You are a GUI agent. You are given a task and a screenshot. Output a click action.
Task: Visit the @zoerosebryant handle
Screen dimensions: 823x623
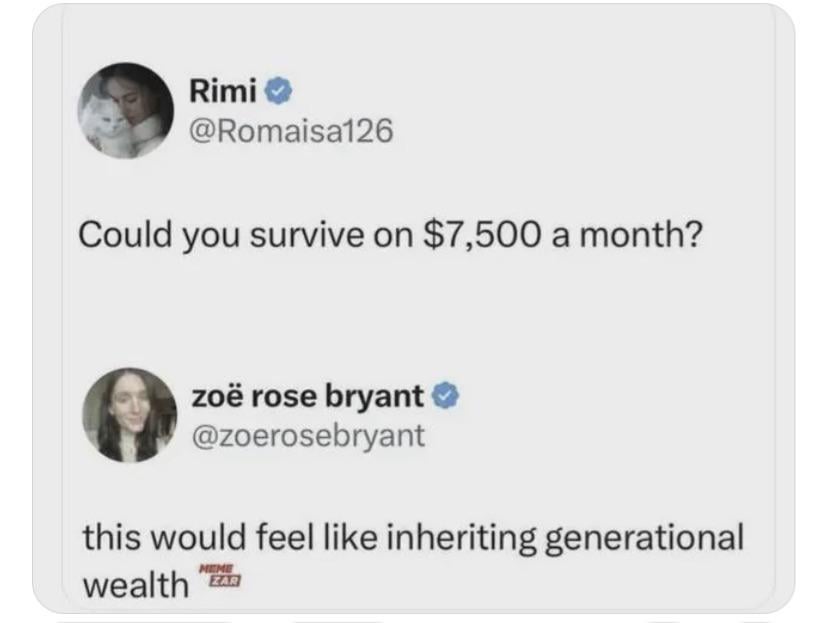pos(307,435)
